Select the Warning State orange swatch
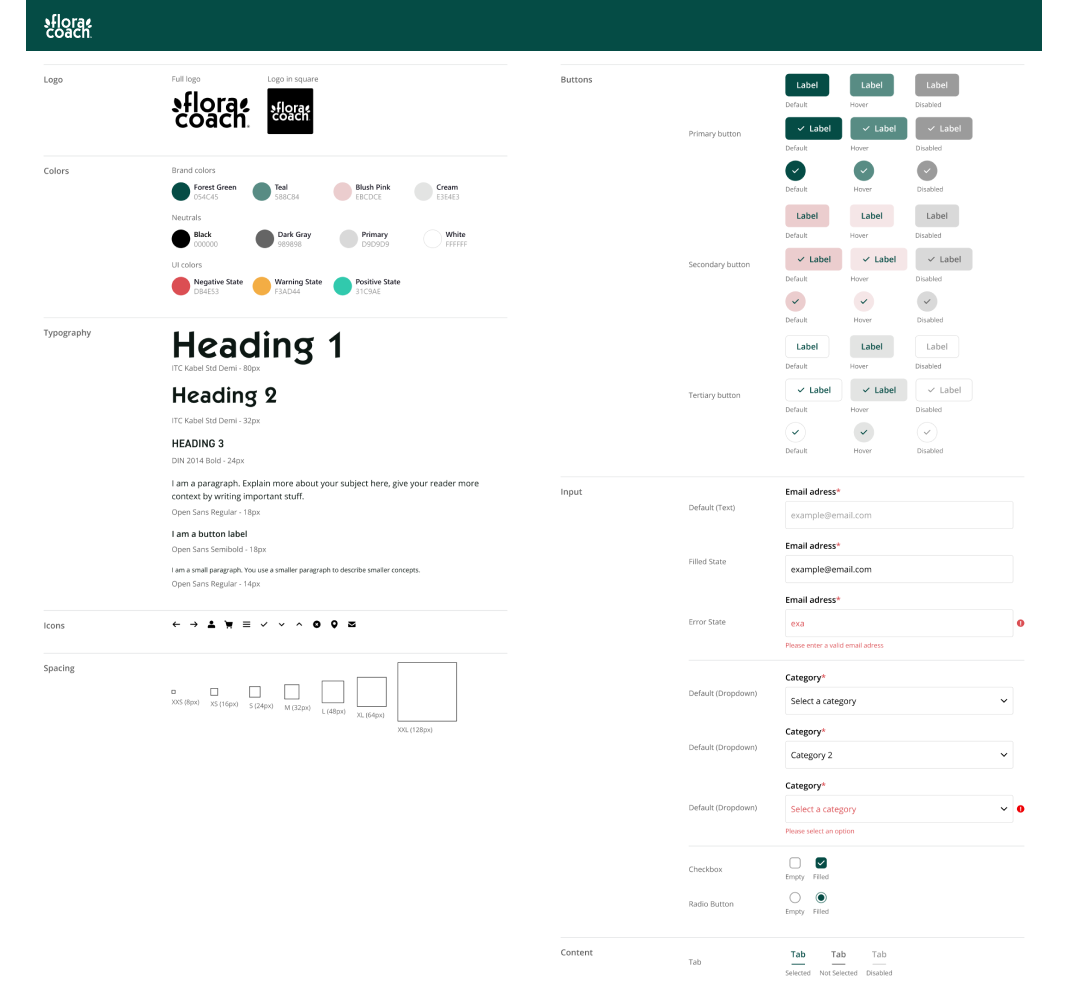1067x999 pixels. [262, 286]
